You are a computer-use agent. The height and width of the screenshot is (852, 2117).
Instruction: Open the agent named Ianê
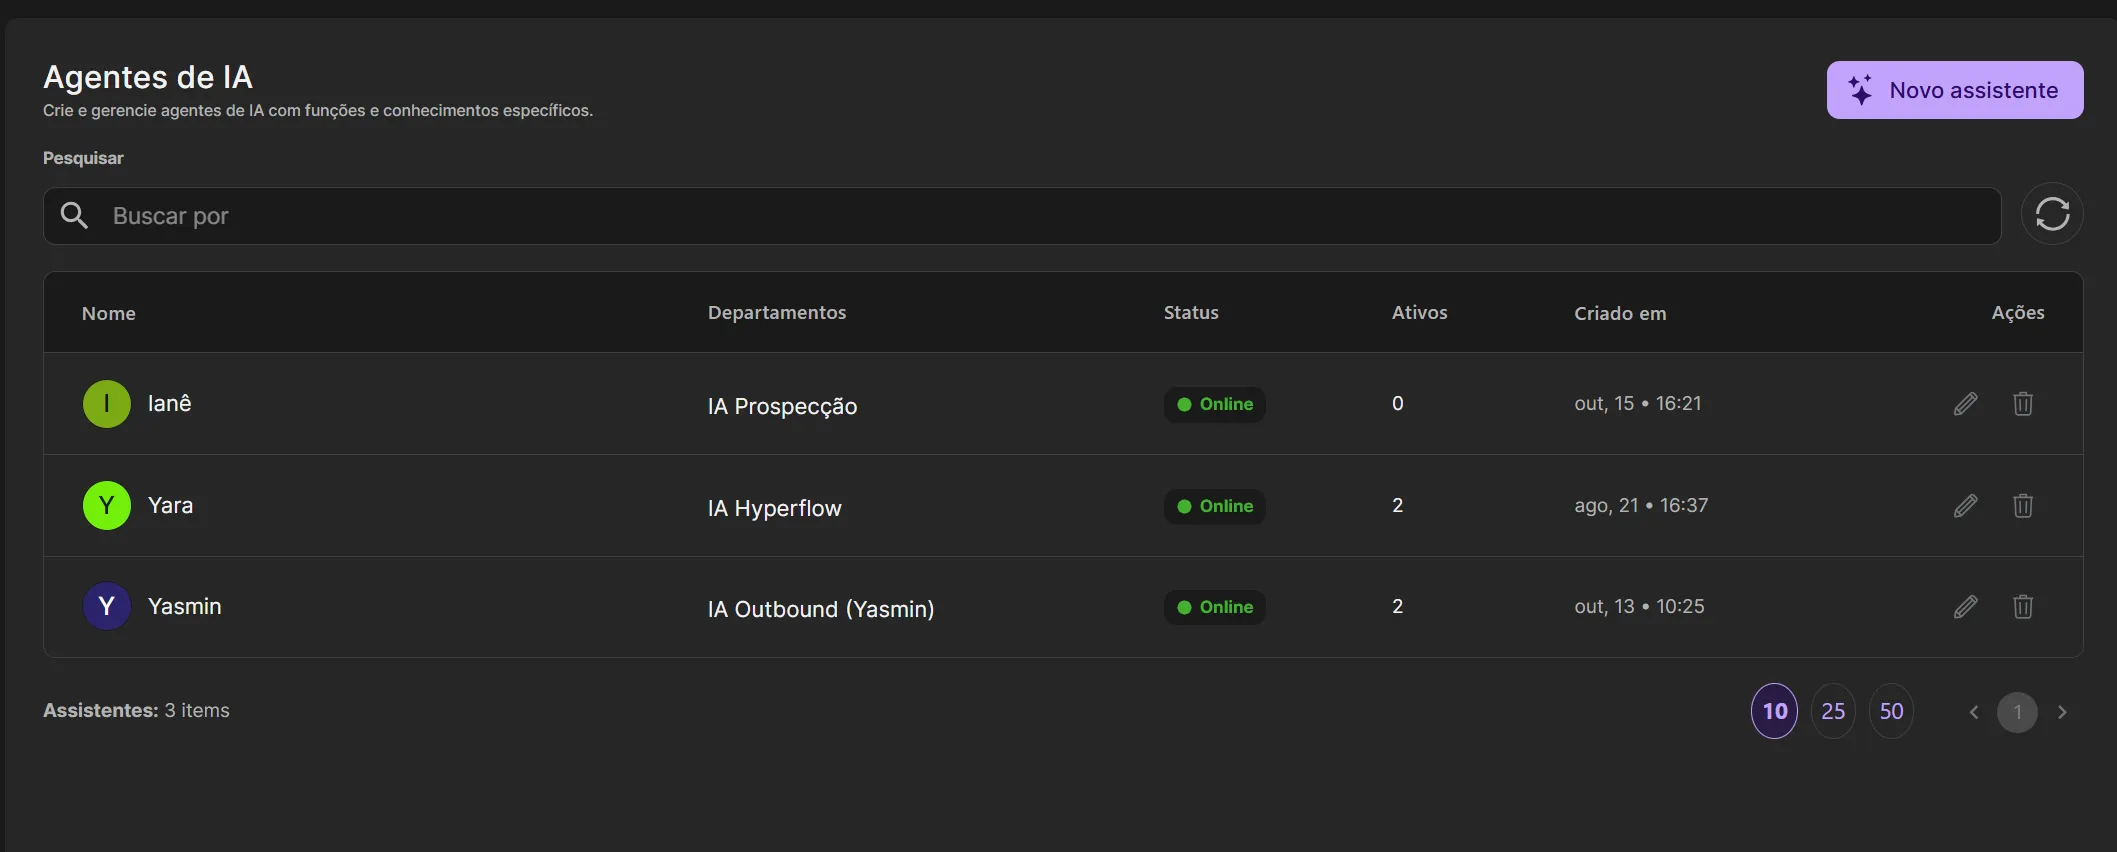click(170, 403)
